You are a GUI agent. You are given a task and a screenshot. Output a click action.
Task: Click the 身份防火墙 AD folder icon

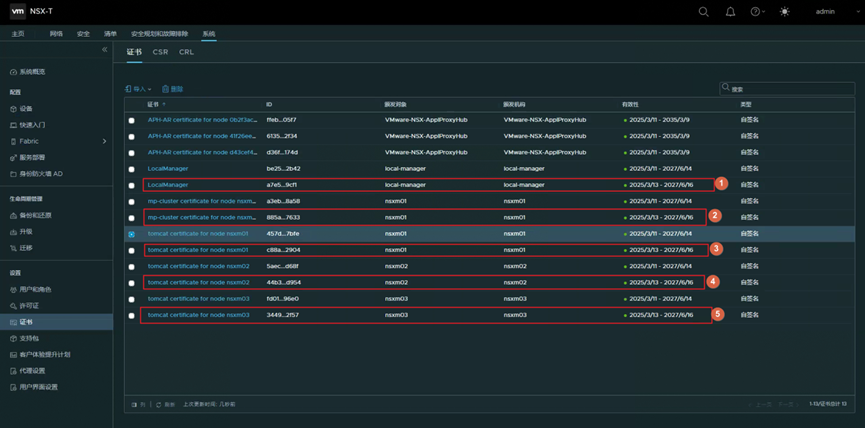click(14, 174)
